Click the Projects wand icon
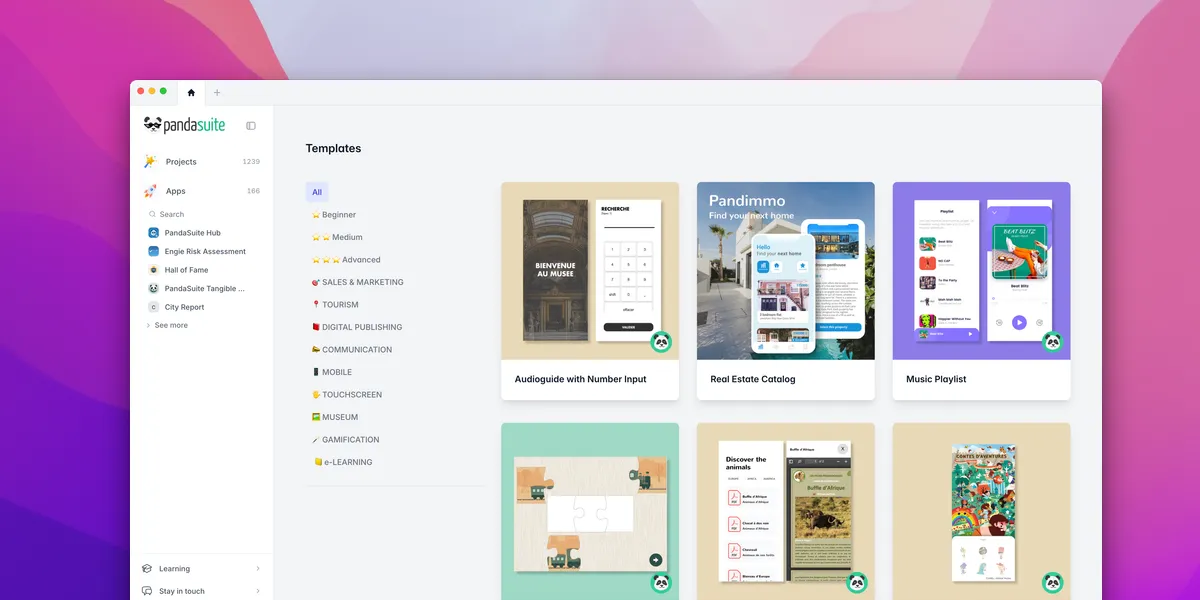 click(150, 161)
